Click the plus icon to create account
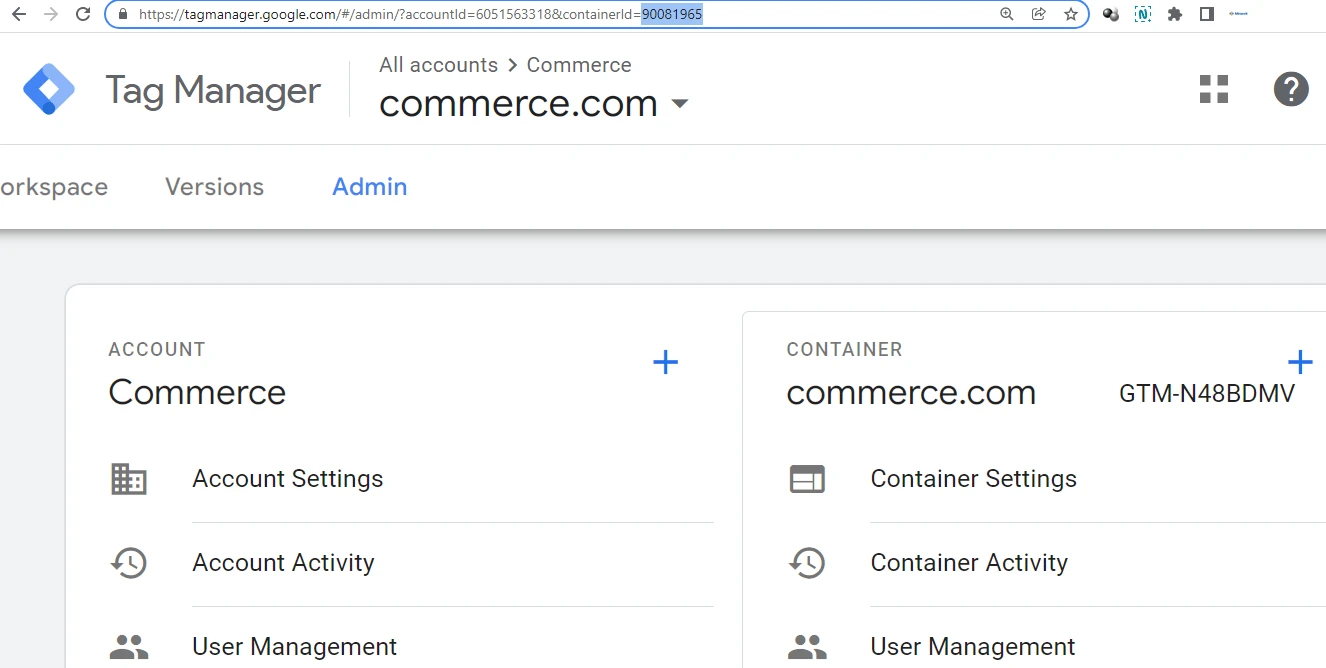This screenshot has width=1326, height=668. tap(665, 362)
